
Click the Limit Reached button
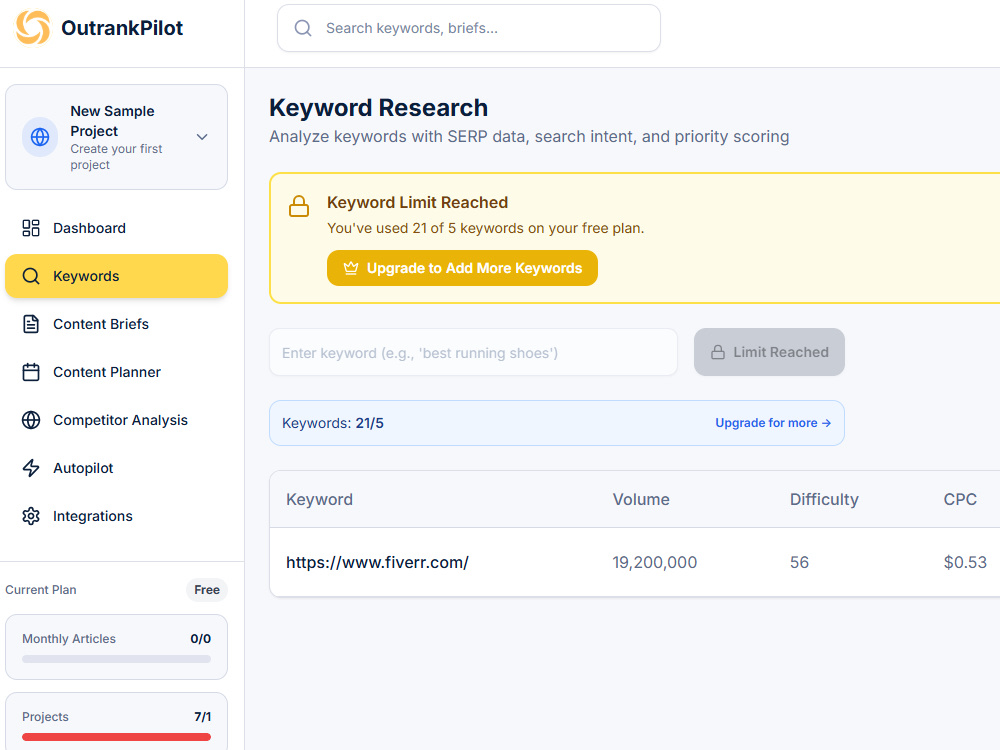769,352
